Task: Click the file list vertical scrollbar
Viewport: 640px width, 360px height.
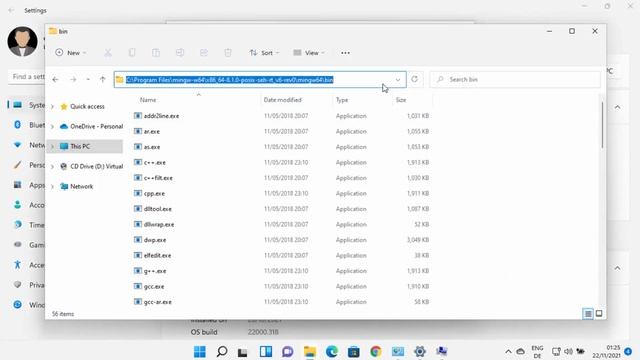Action: [x=602, y=125]
